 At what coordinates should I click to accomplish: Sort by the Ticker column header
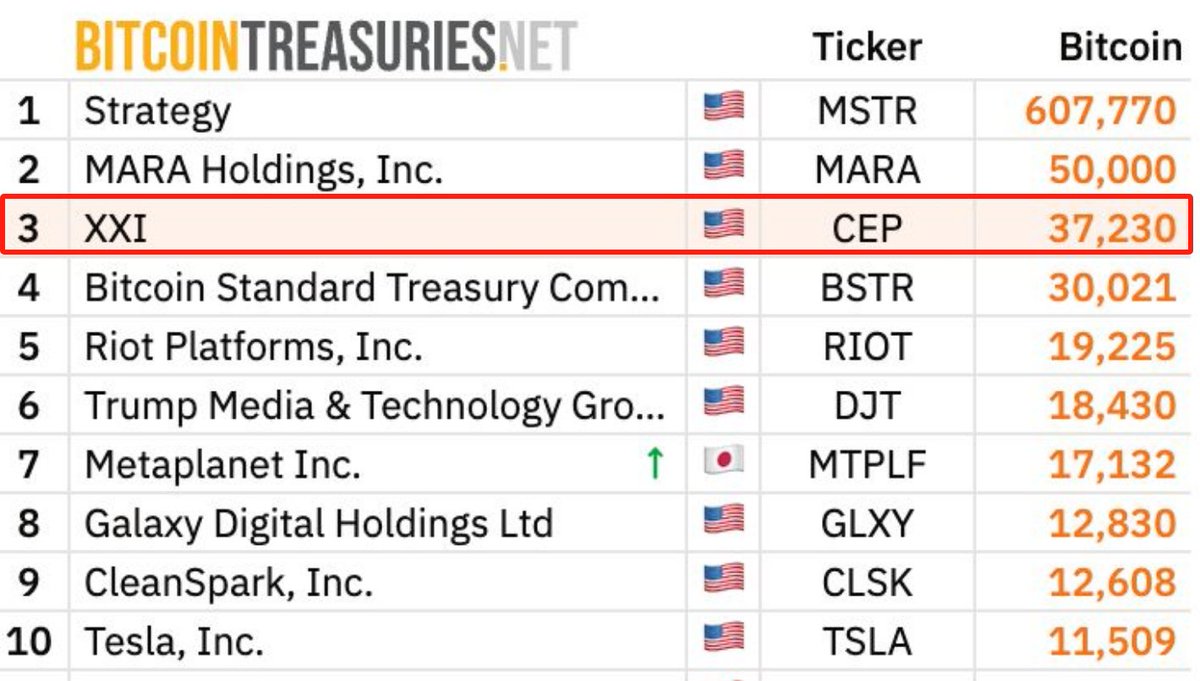coord(867,47)
